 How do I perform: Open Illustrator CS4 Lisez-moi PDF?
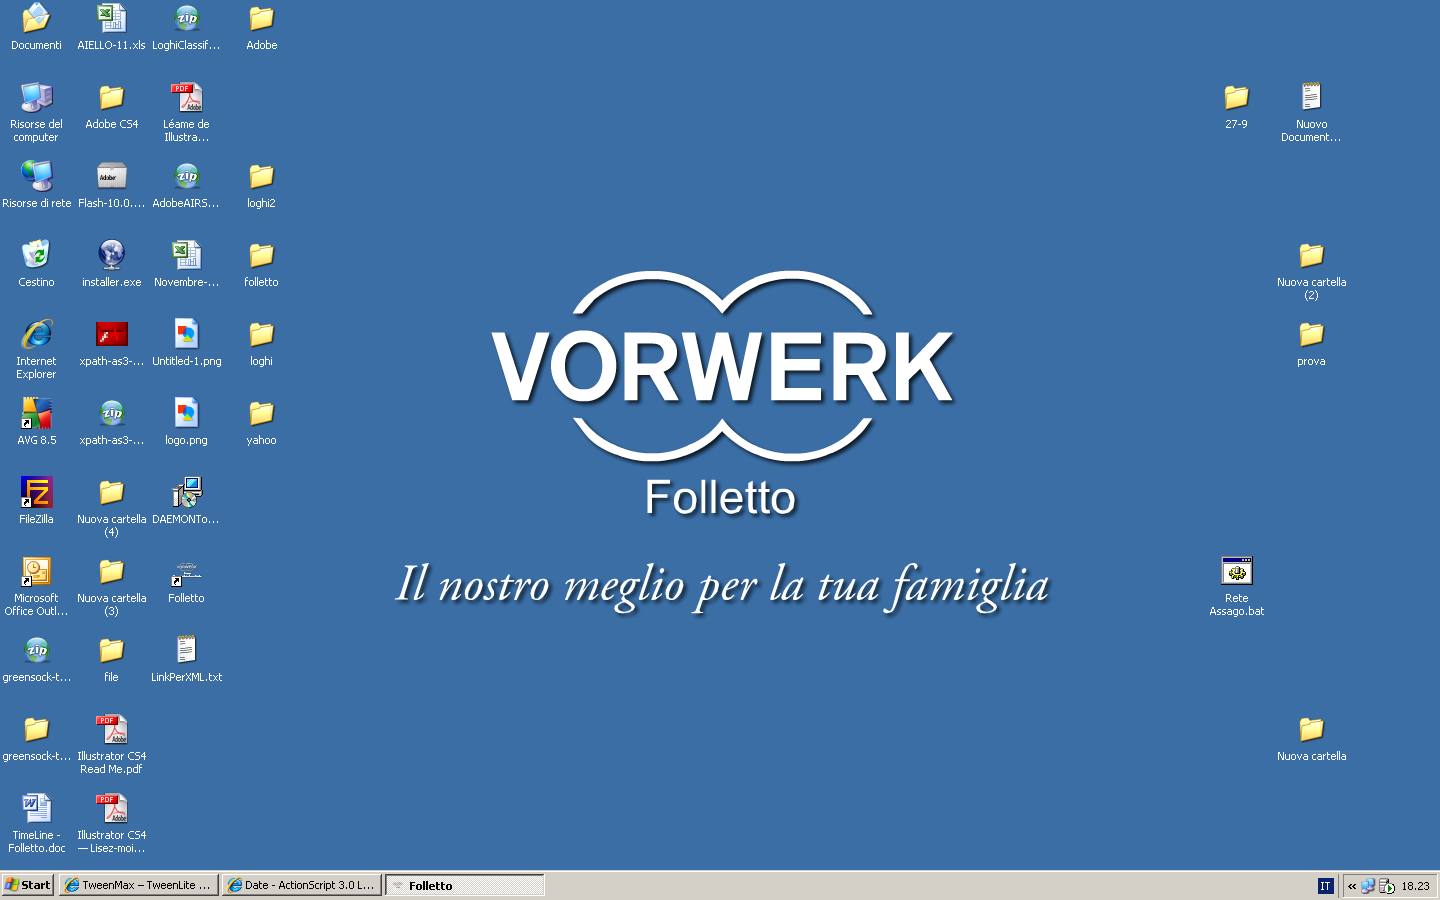point(111,808)
